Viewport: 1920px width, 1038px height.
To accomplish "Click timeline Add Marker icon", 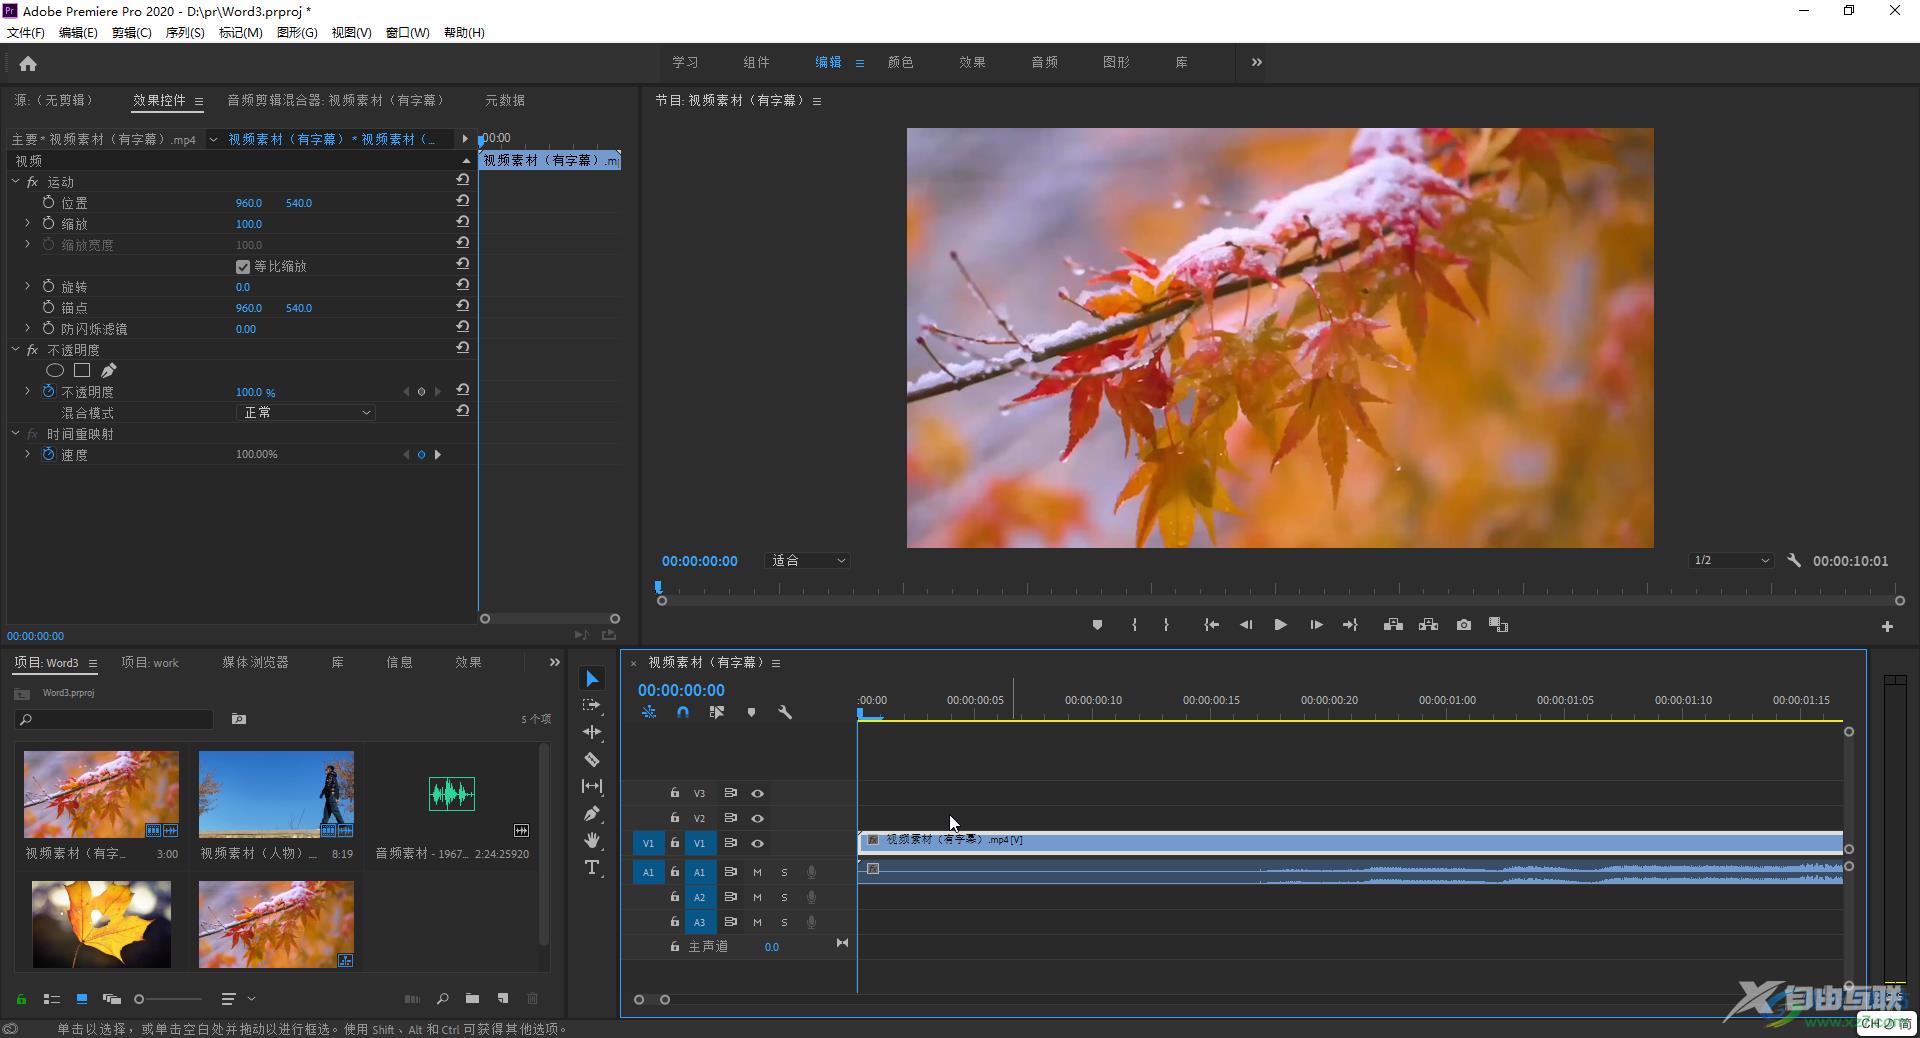I will [x=751, y=712].
